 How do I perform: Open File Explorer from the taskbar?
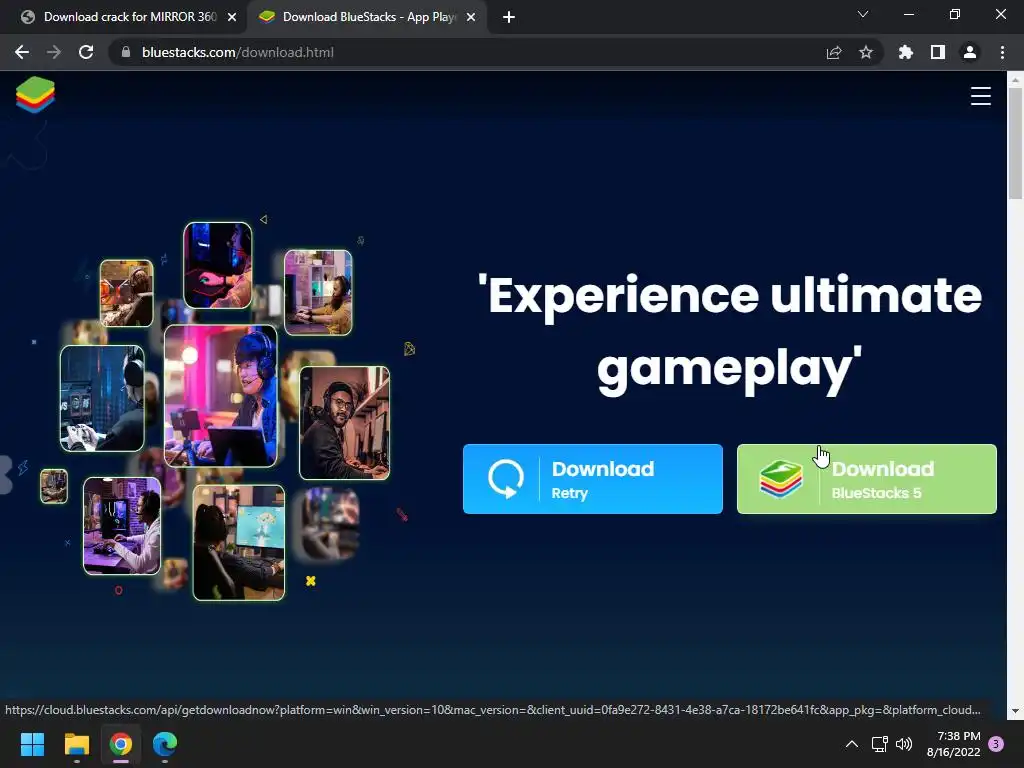click(x=76, y=744)
